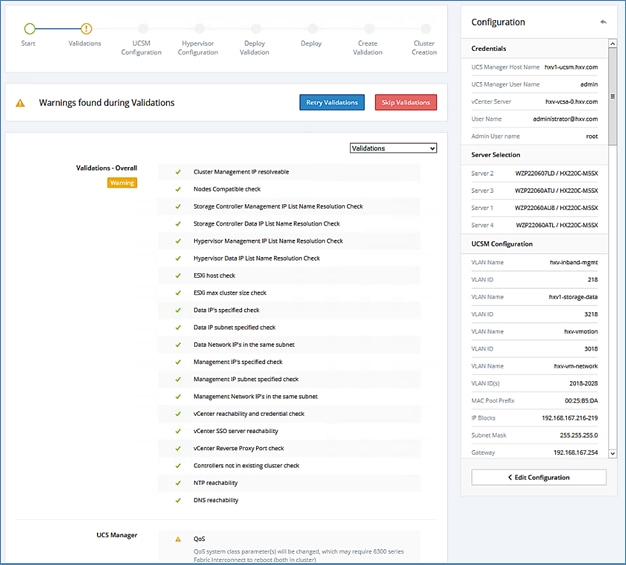Click checkmark for ESXi max cluster size check

(178, 293)
